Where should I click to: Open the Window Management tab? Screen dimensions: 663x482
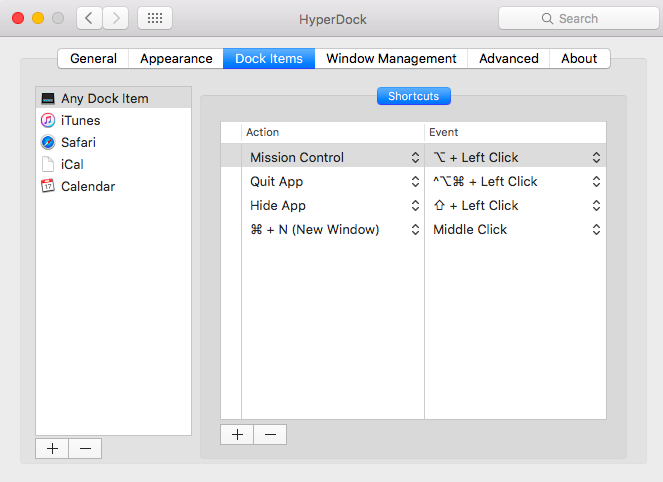tap(391, 58)
